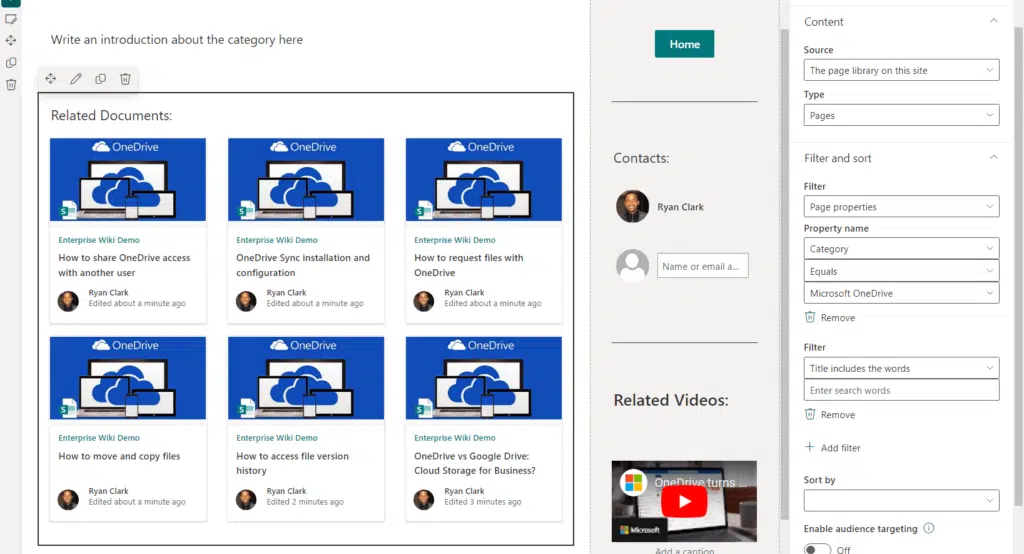Screen dimensions: 1024x554
Task: Open the Microsoft OneDrive value dropdown
Action: click(901, 293)
